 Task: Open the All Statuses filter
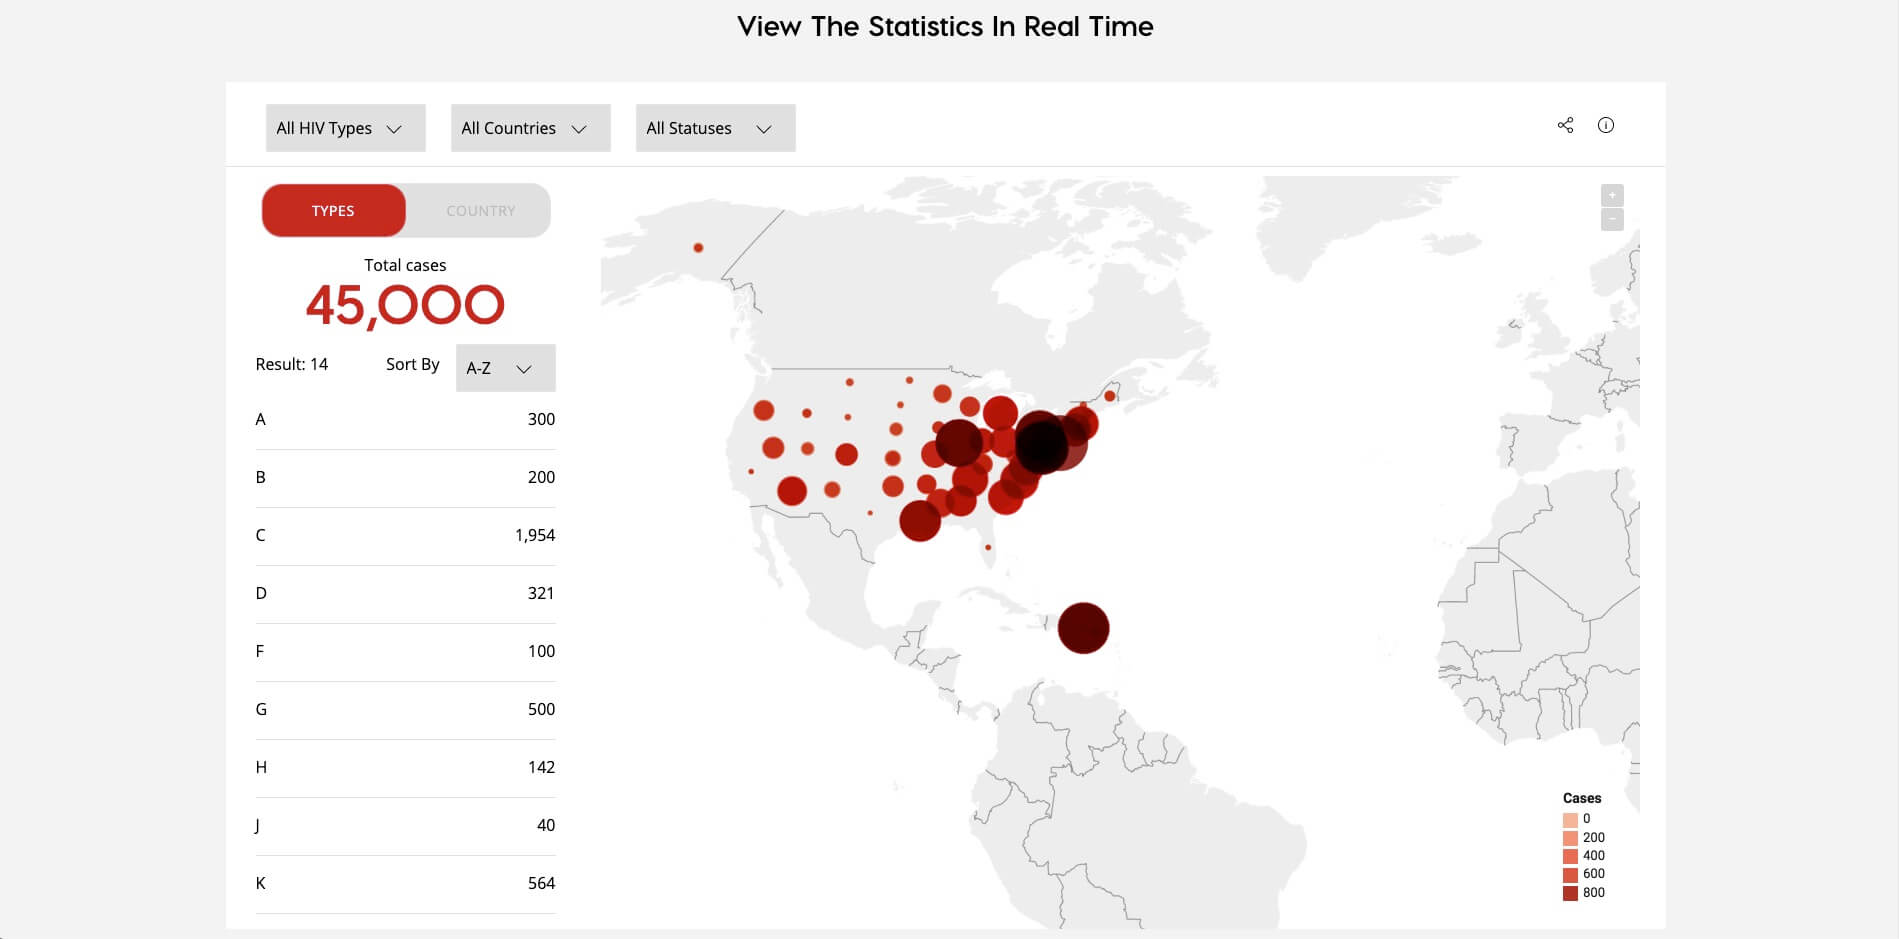point(715,128)
